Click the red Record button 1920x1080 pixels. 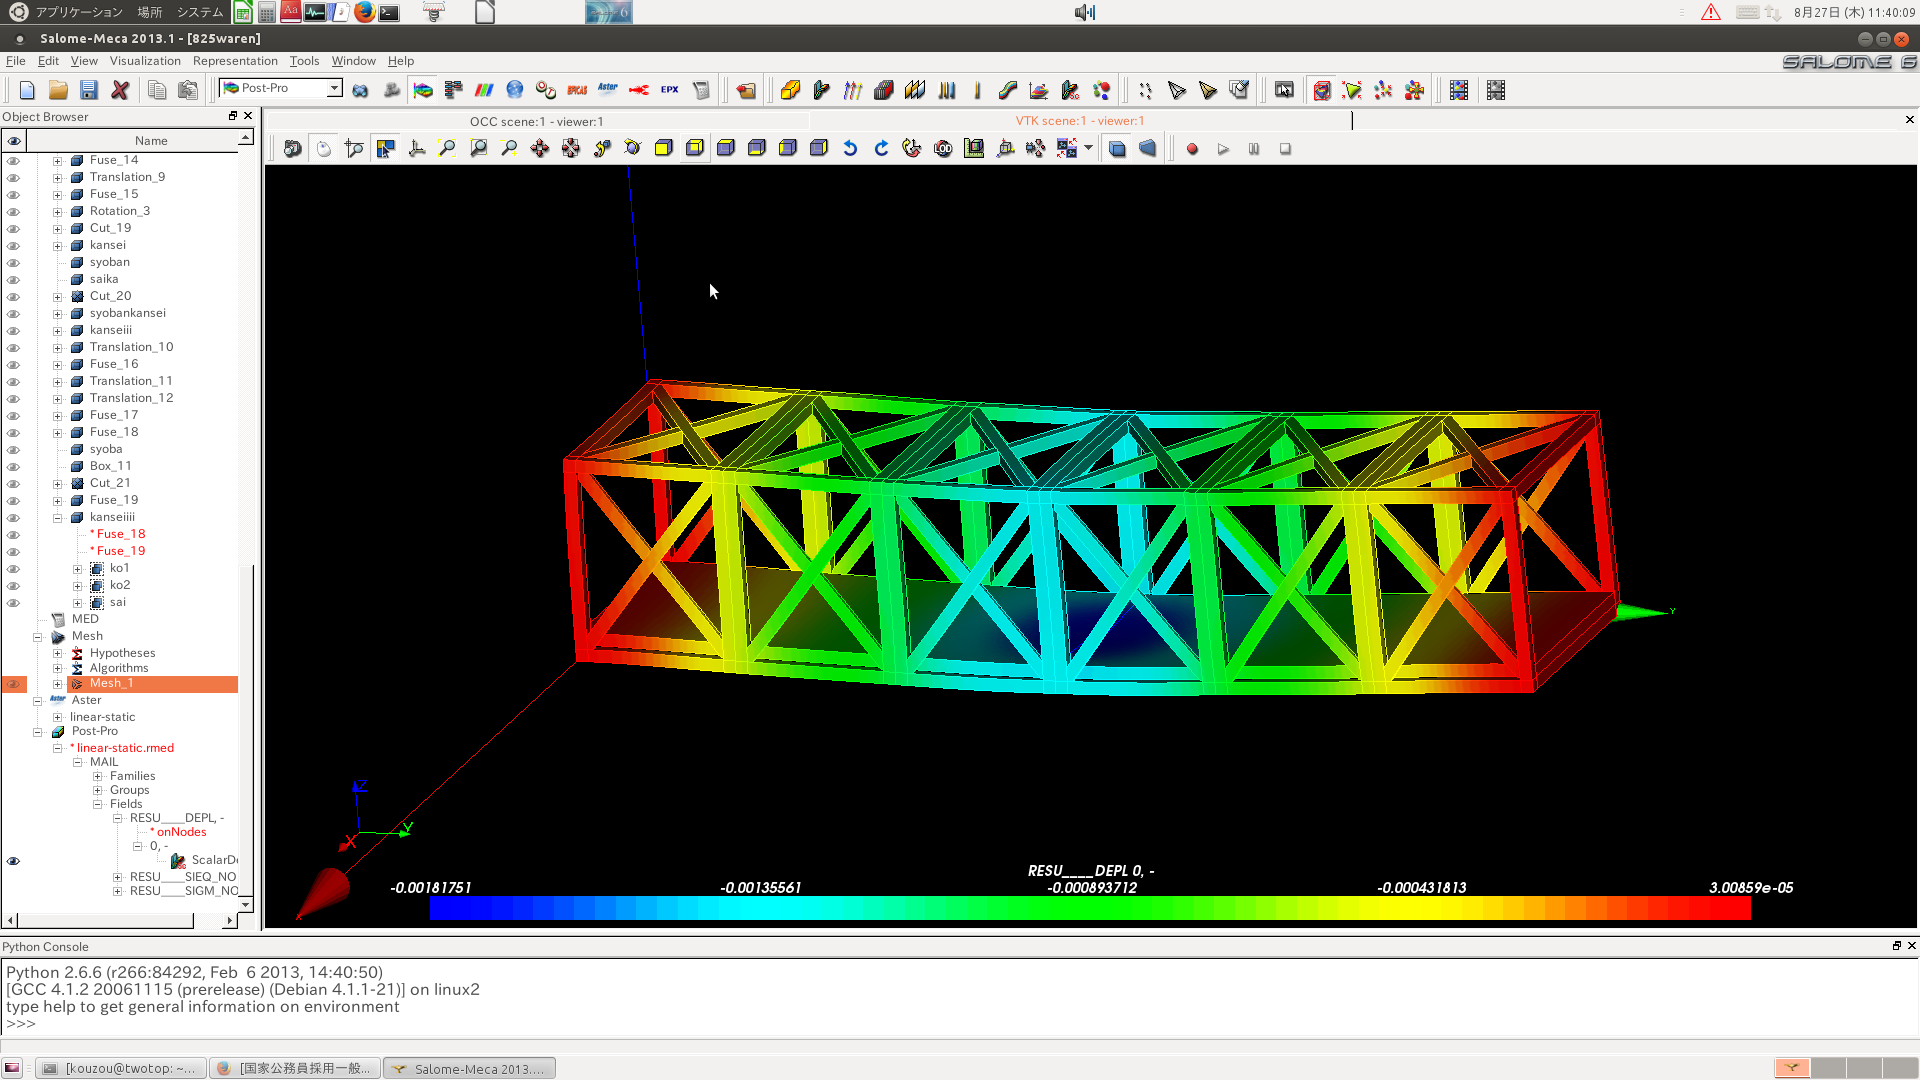coord(1192,149)
